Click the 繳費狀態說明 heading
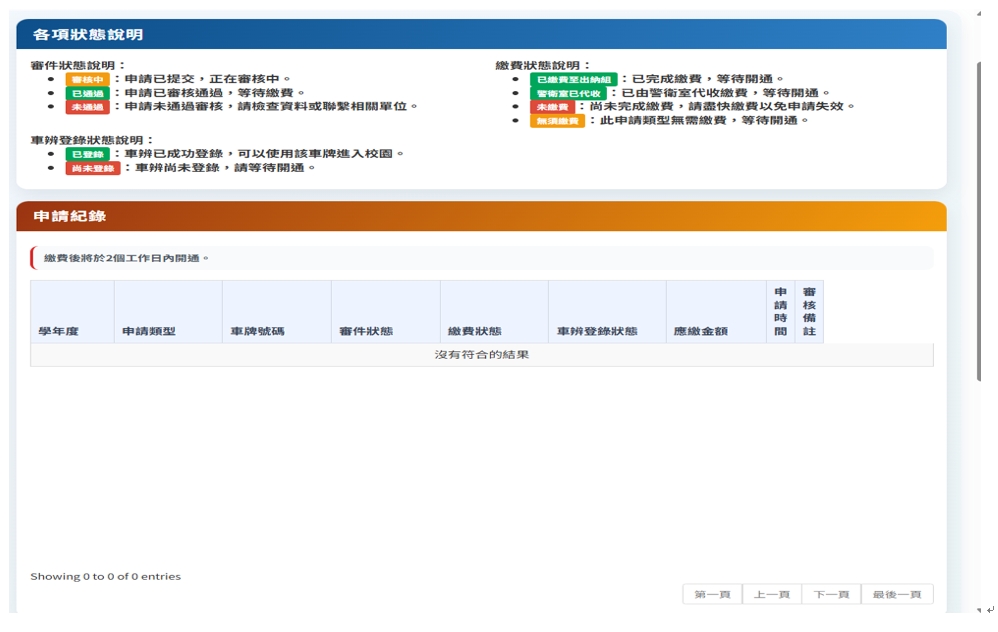Viewport: 998px width, 632px height. 542,66
